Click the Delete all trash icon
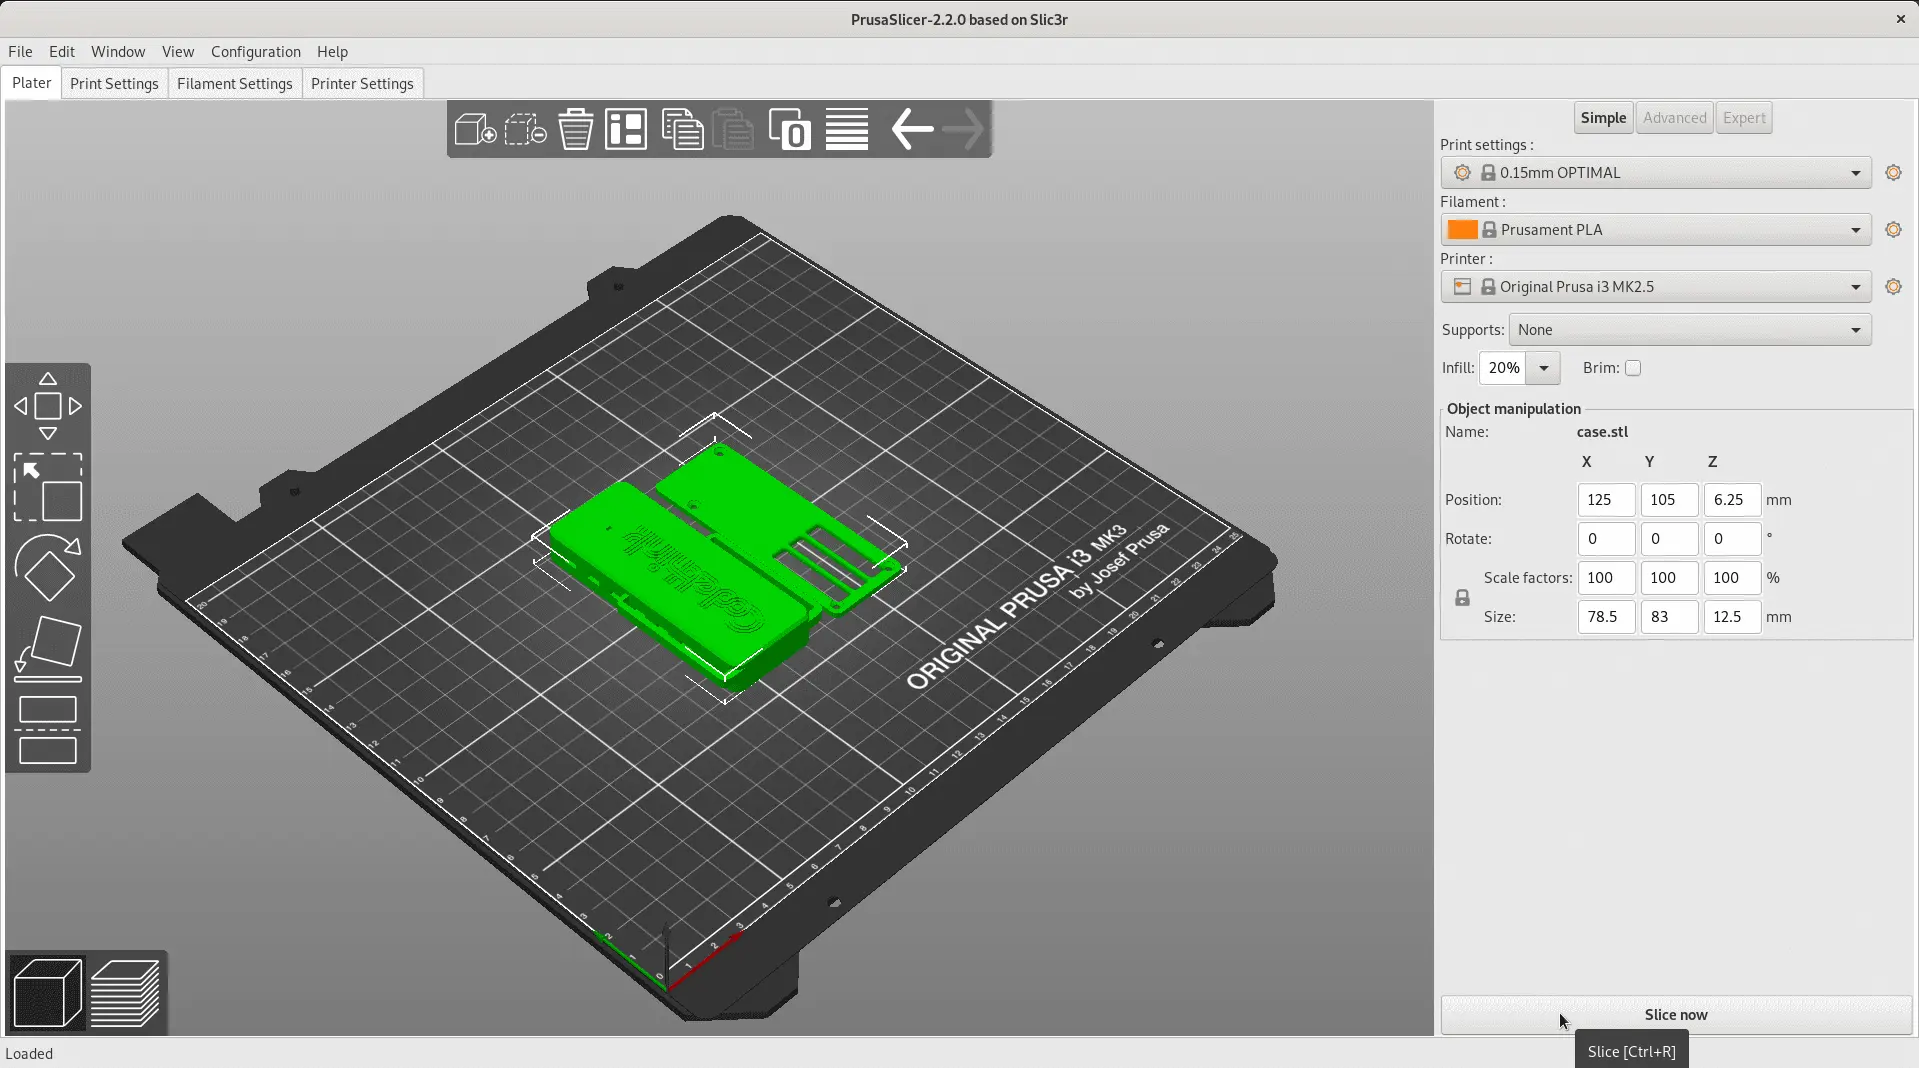 [576, 129]
